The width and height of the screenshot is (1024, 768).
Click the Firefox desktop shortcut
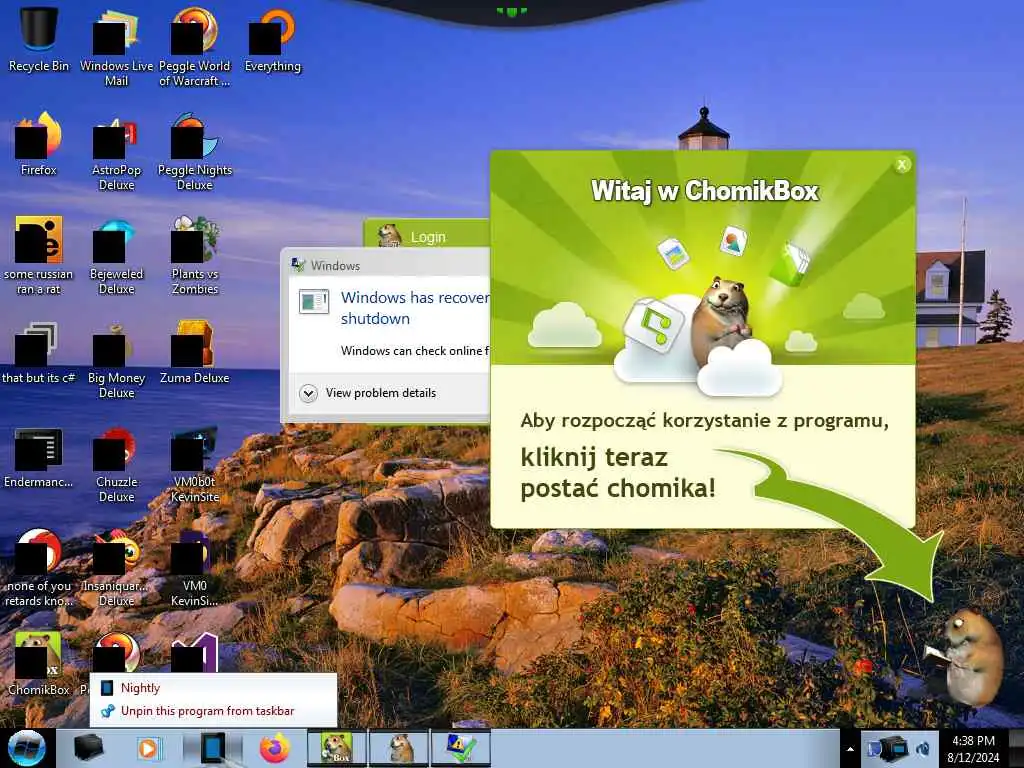39,144
